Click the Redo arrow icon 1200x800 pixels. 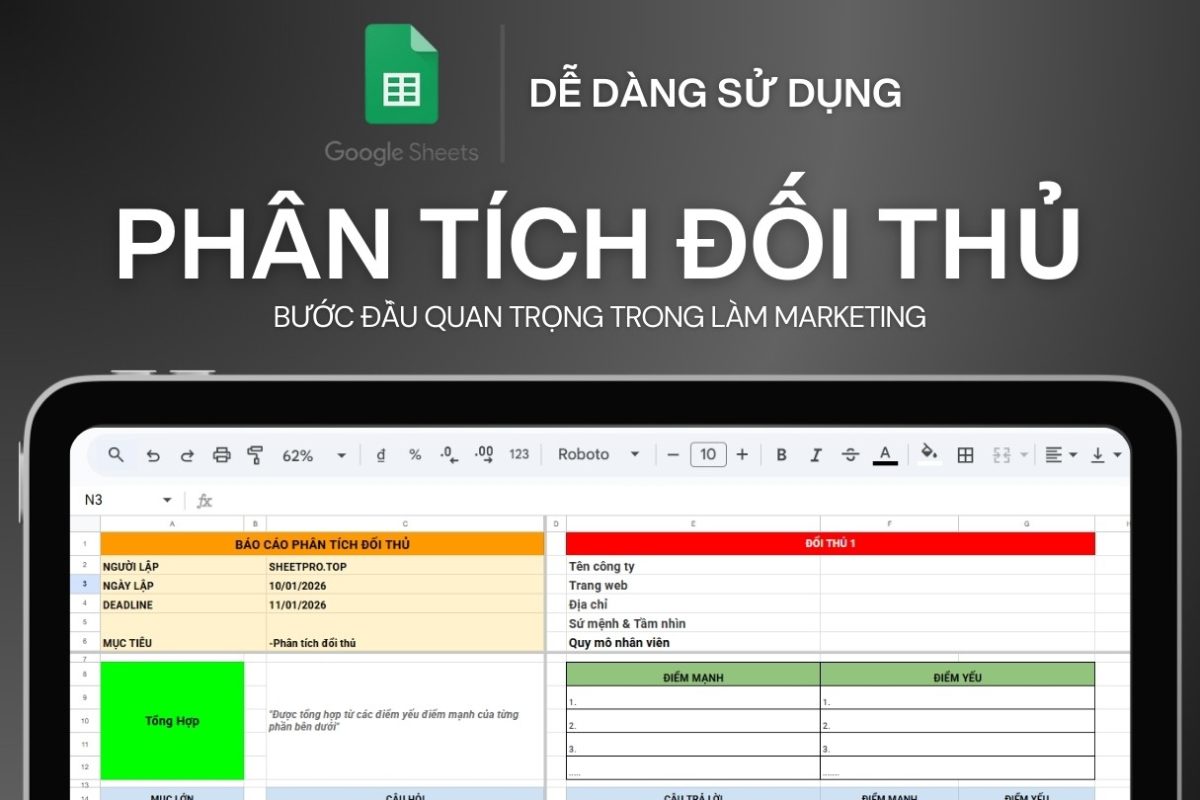187,455
